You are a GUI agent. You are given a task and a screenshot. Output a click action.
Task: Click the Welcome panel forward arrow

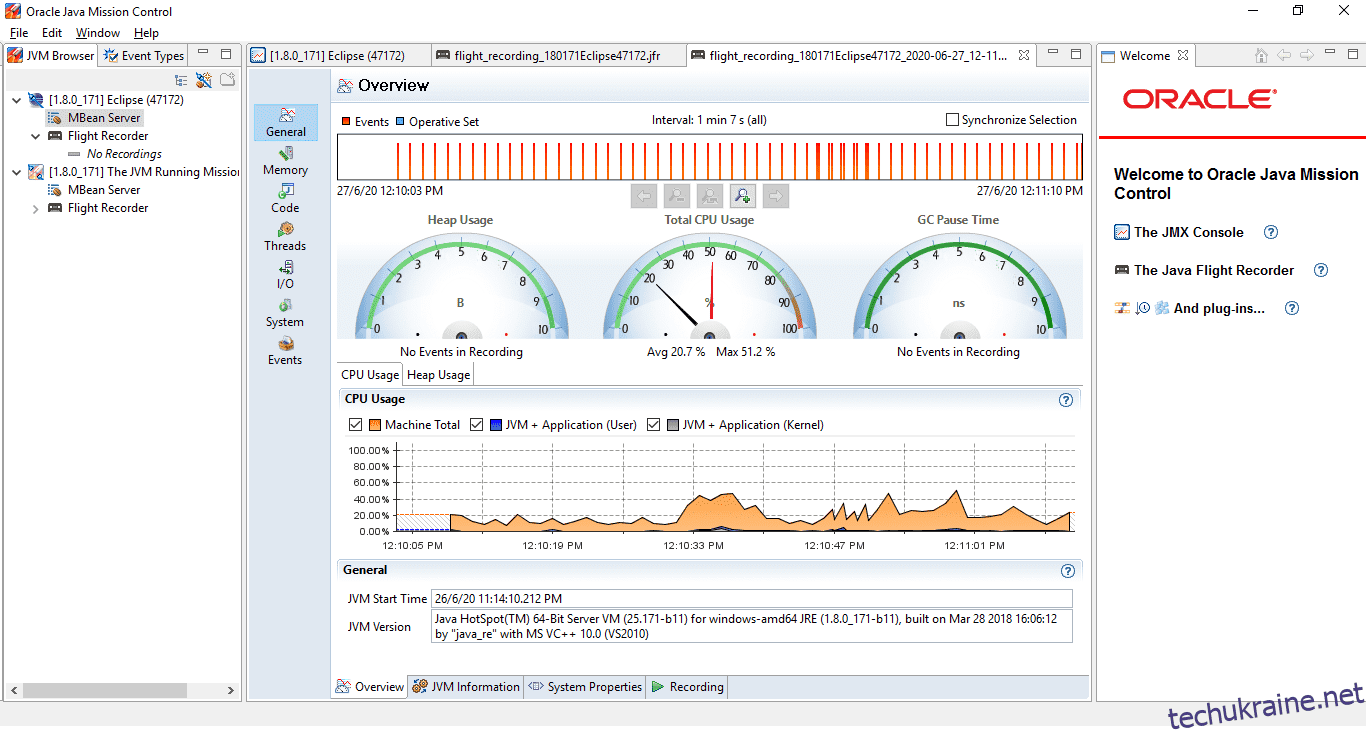tap(1307, 56)
